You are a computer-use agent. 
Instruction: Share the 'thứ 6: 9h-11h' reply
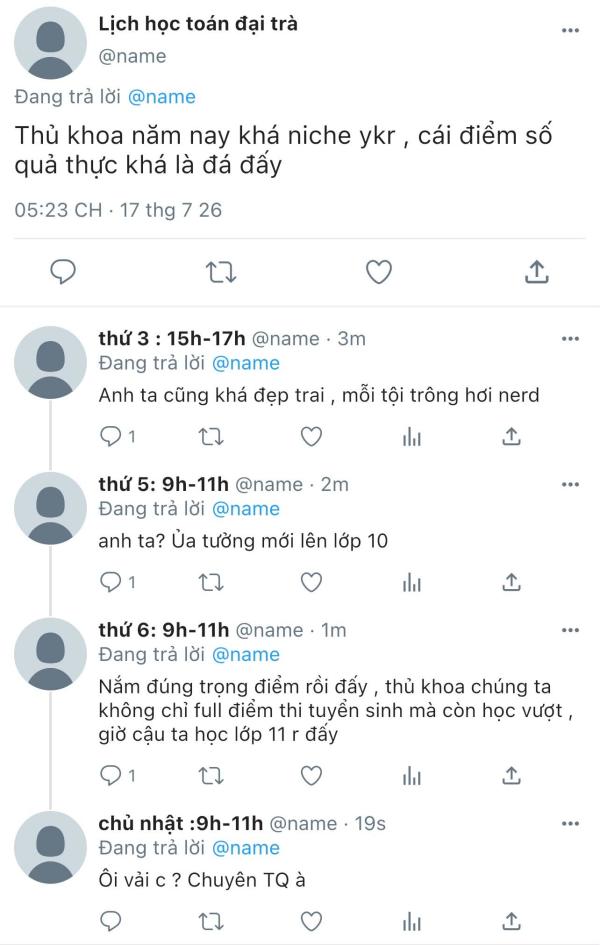point(511,775)
